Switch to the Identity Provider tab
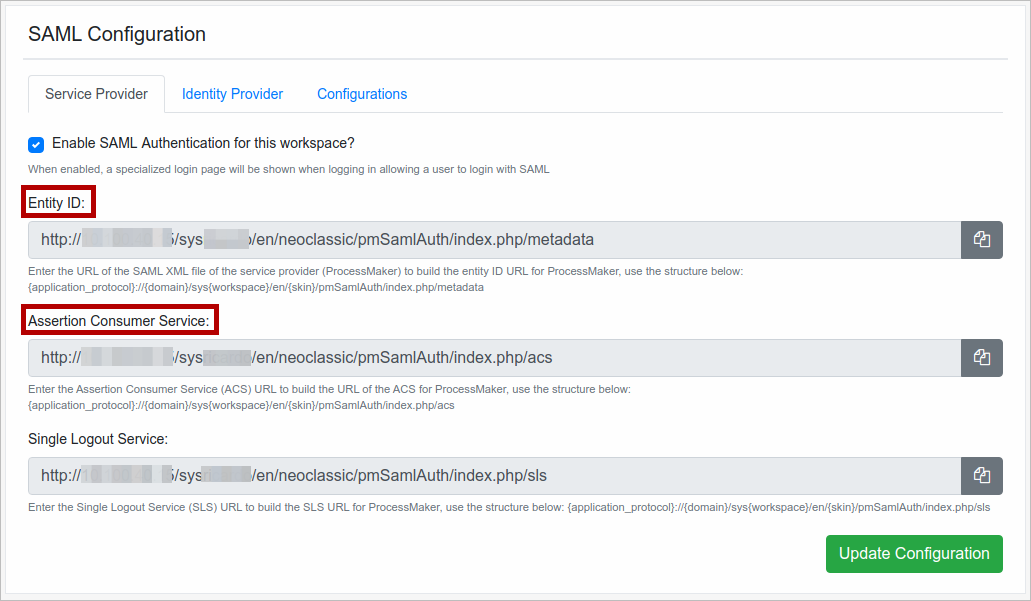Viewport: 1031px width, 601px height. pos(232,94)
